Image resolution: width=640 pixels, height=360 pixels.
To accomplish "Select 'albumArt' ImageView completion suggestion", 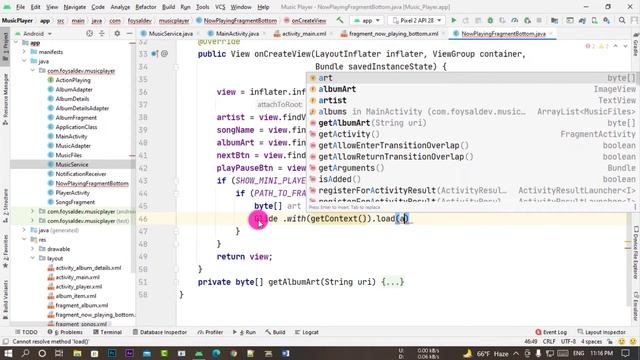I will (x=472, y=89).
